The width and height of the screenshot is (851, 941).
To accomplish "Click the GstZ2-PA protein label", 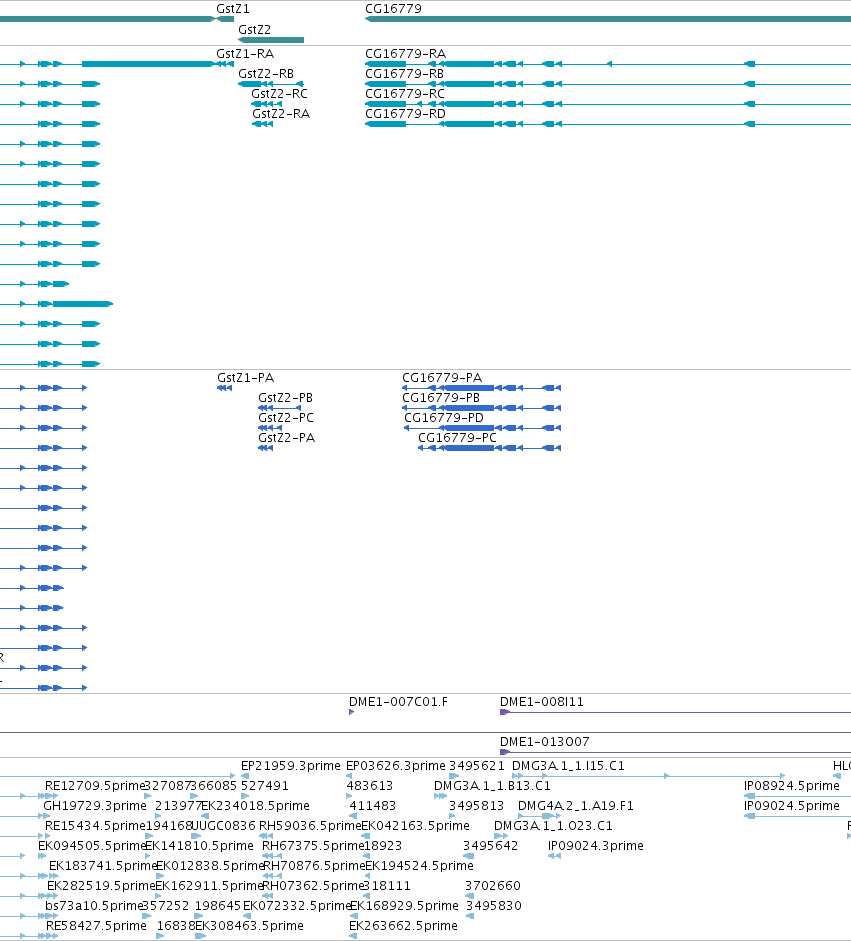I will [286, 438].
